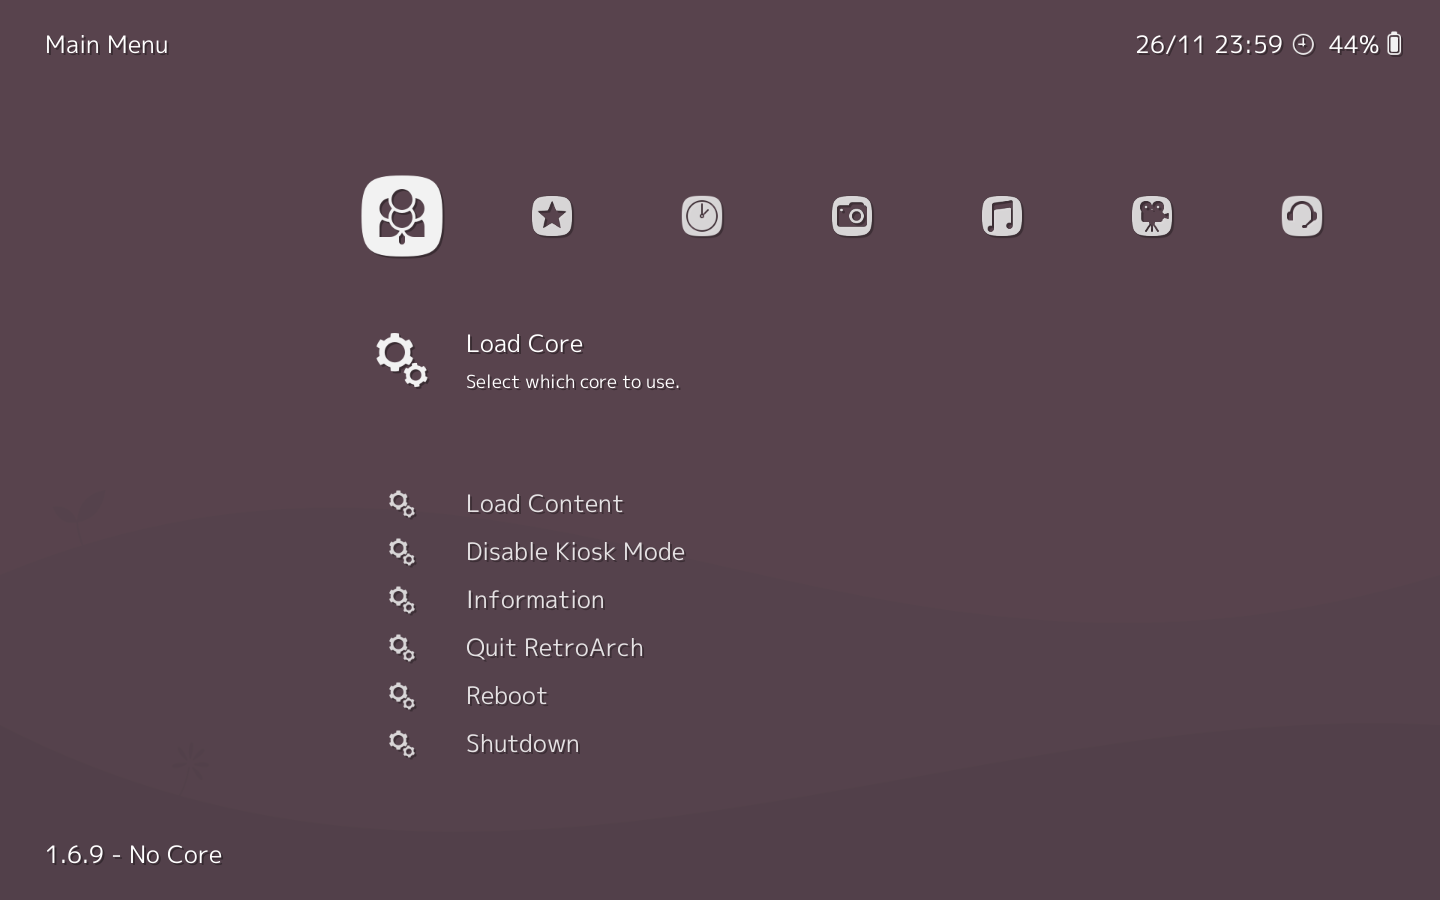Select the Reboot option
Viewport: 1440px width, 900px height.
pos(506,695)
